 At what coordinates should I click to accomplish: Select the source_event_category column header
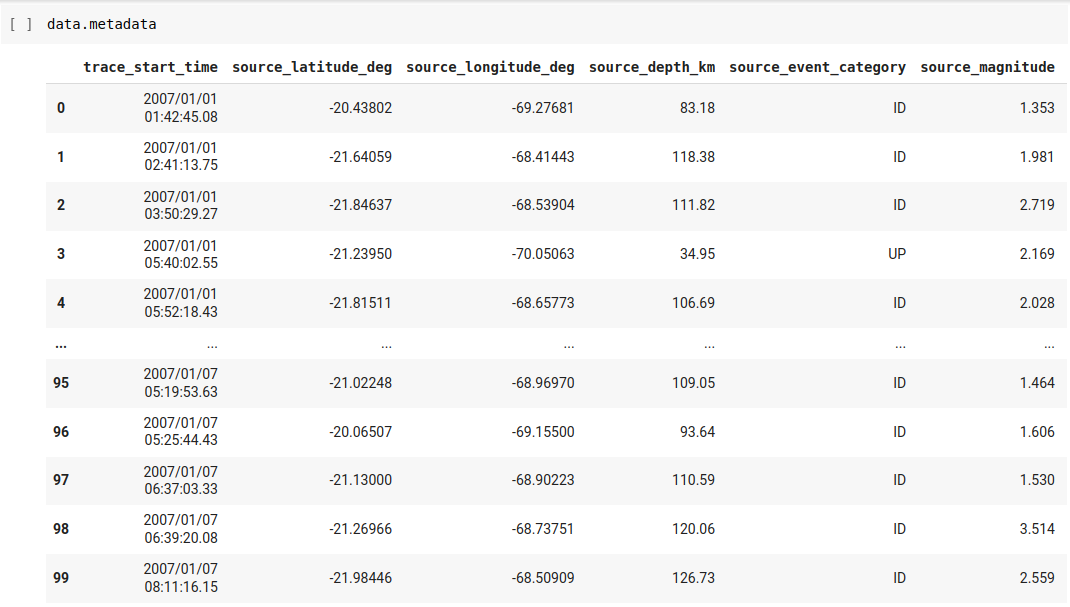(x=817, y=67)
